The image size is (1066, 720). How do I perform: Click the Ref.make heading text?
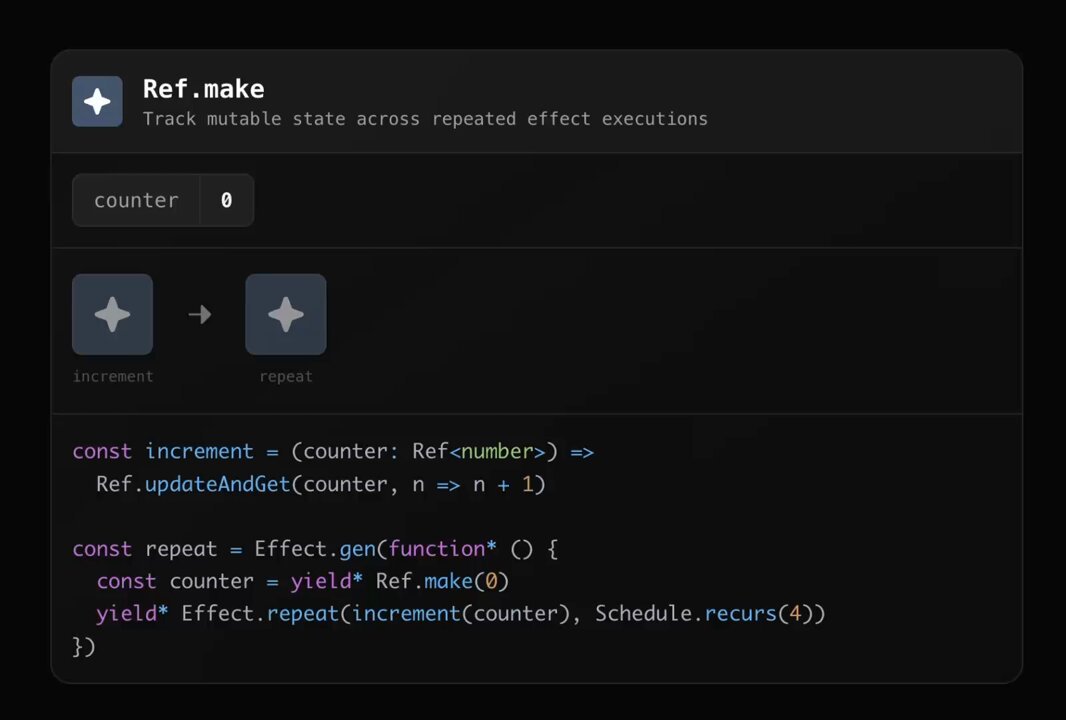click(x=203, y=89)
